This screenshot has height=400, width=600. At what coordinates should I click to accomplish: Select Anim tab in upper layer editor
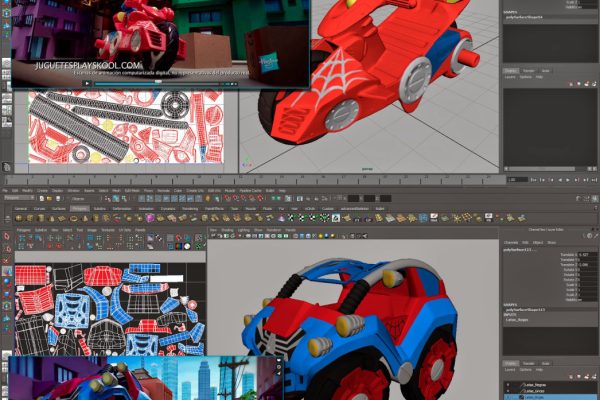tap(545, 70)
